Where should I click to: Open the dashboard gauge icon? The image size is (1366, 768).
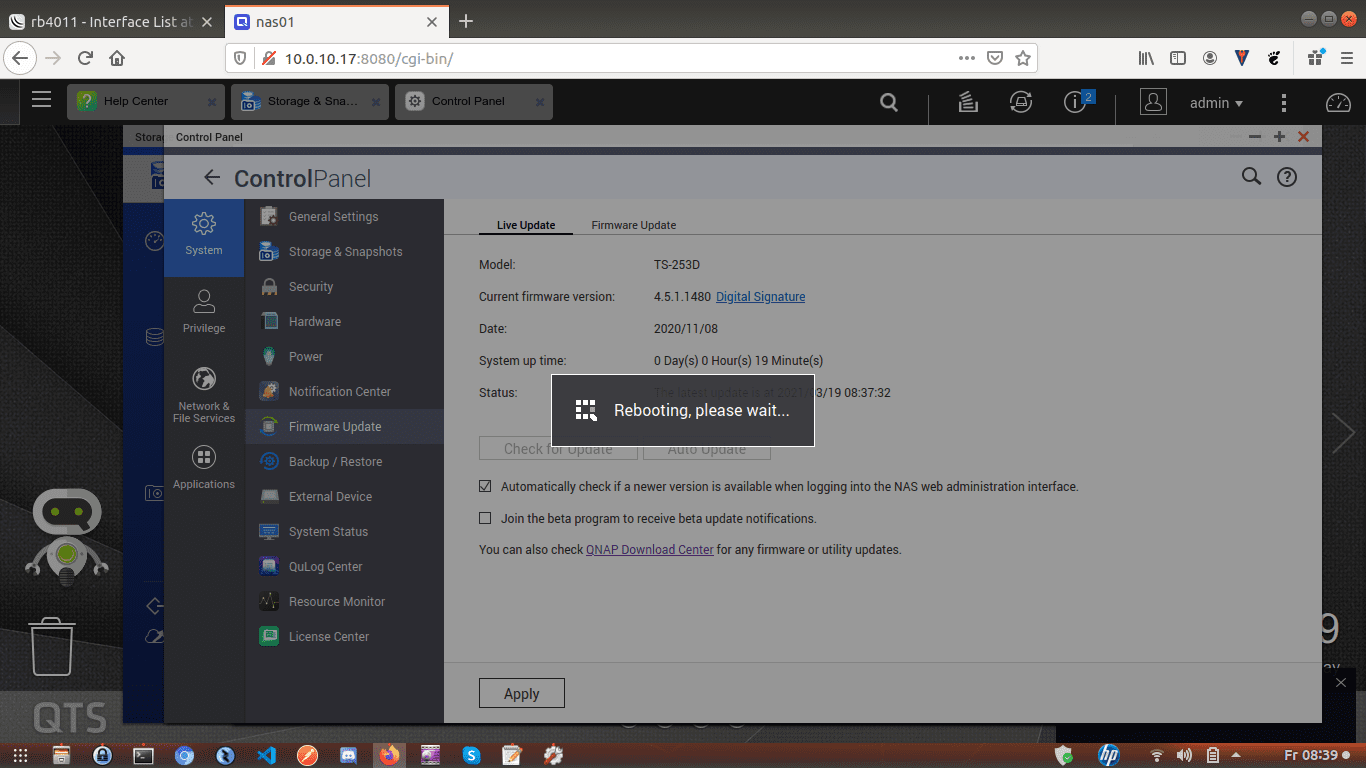pyautogui.click(x=1338, y=102)
